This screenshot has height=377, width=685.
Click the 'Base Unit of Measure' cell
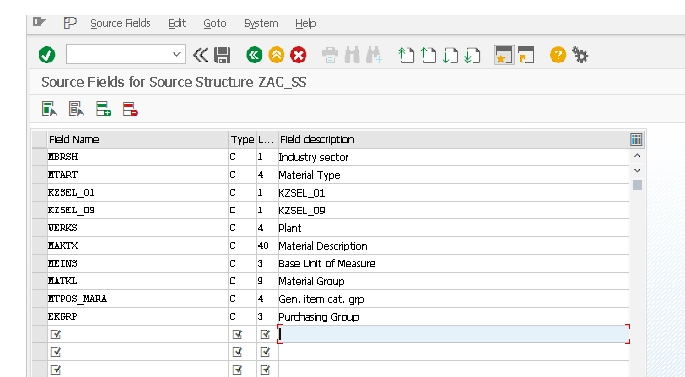[453, 263]
